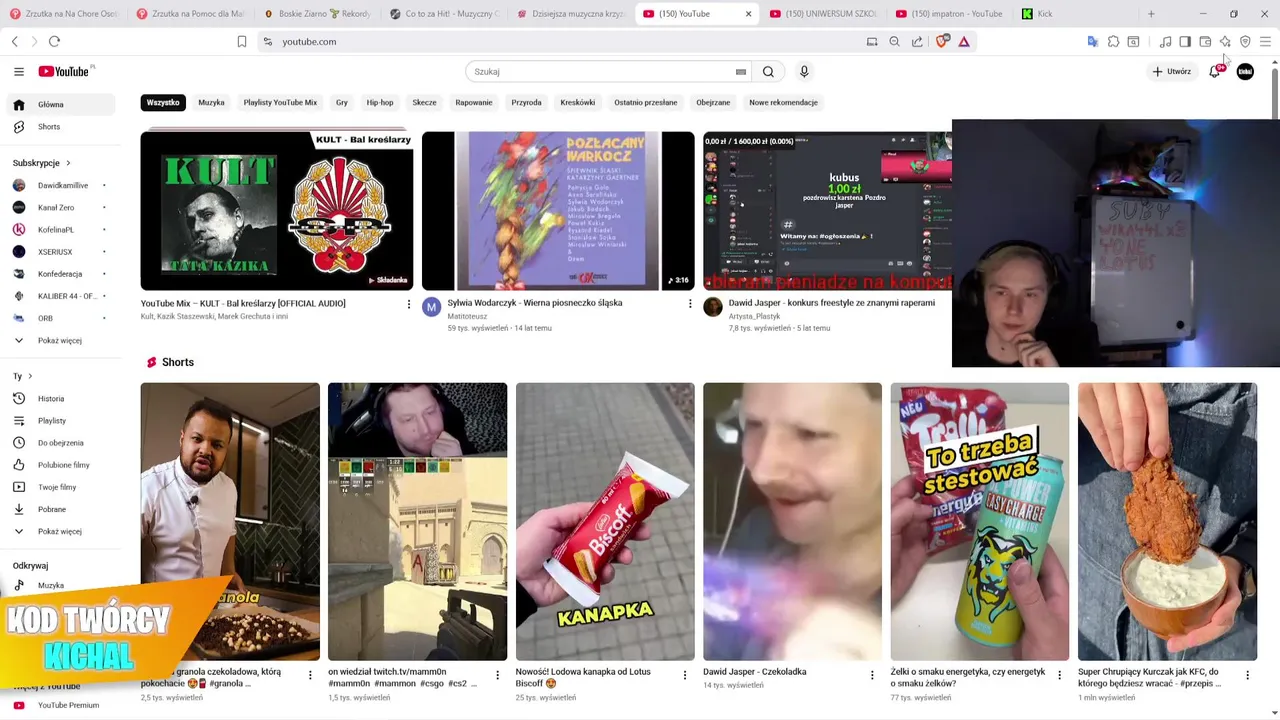
Task: Click the zoom magnifier icon in address bar
Action: click(x=894, y=41)
